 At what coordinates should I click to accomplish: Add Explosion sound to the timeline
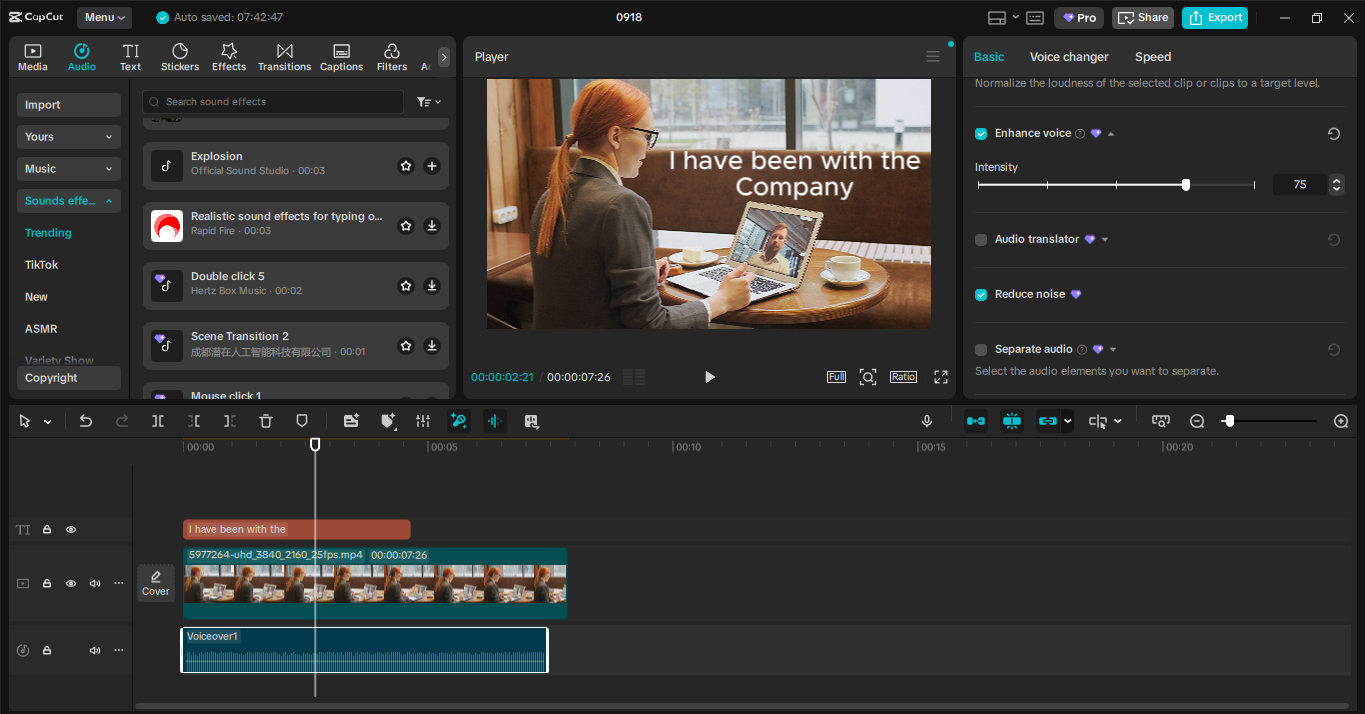pyautogui.click(x=432, y=166)
